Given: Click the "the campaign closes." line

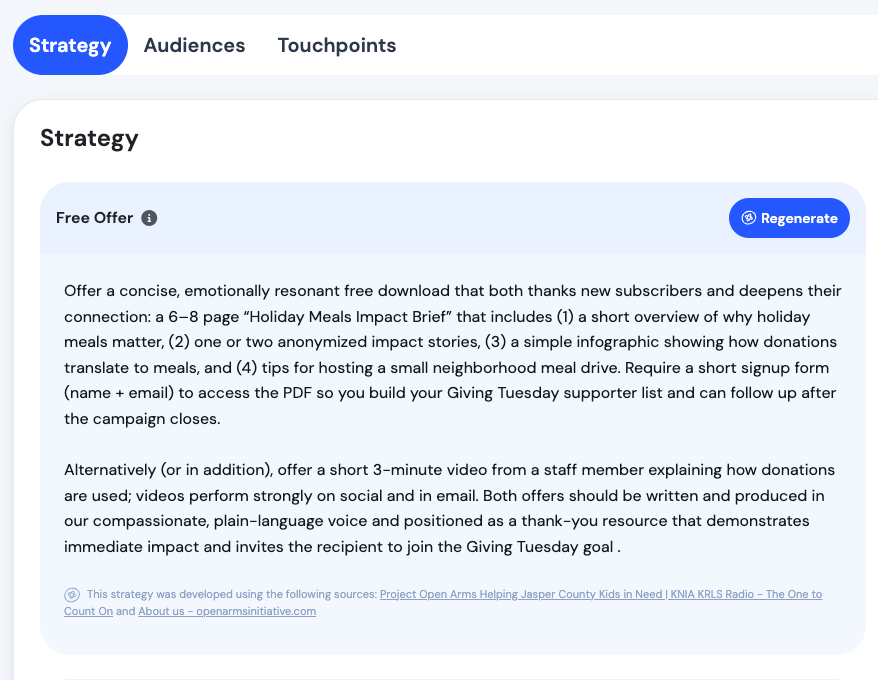Looking at the screenshot, I should click(x=142, y=419).
